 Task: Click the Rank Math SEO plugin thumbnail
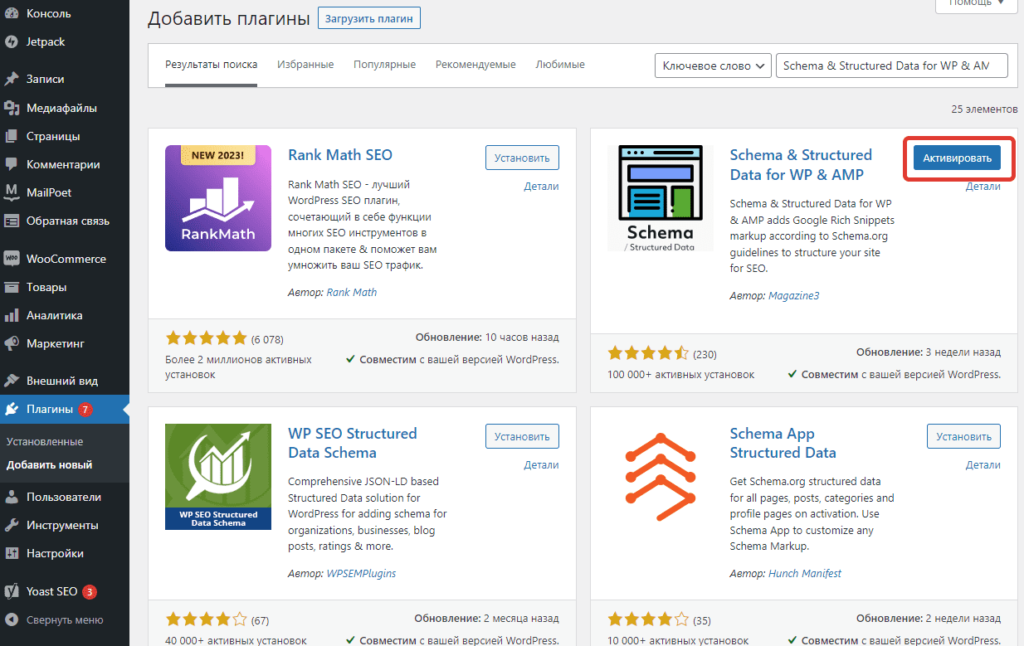pyautogui.click(x=218, y=198)
